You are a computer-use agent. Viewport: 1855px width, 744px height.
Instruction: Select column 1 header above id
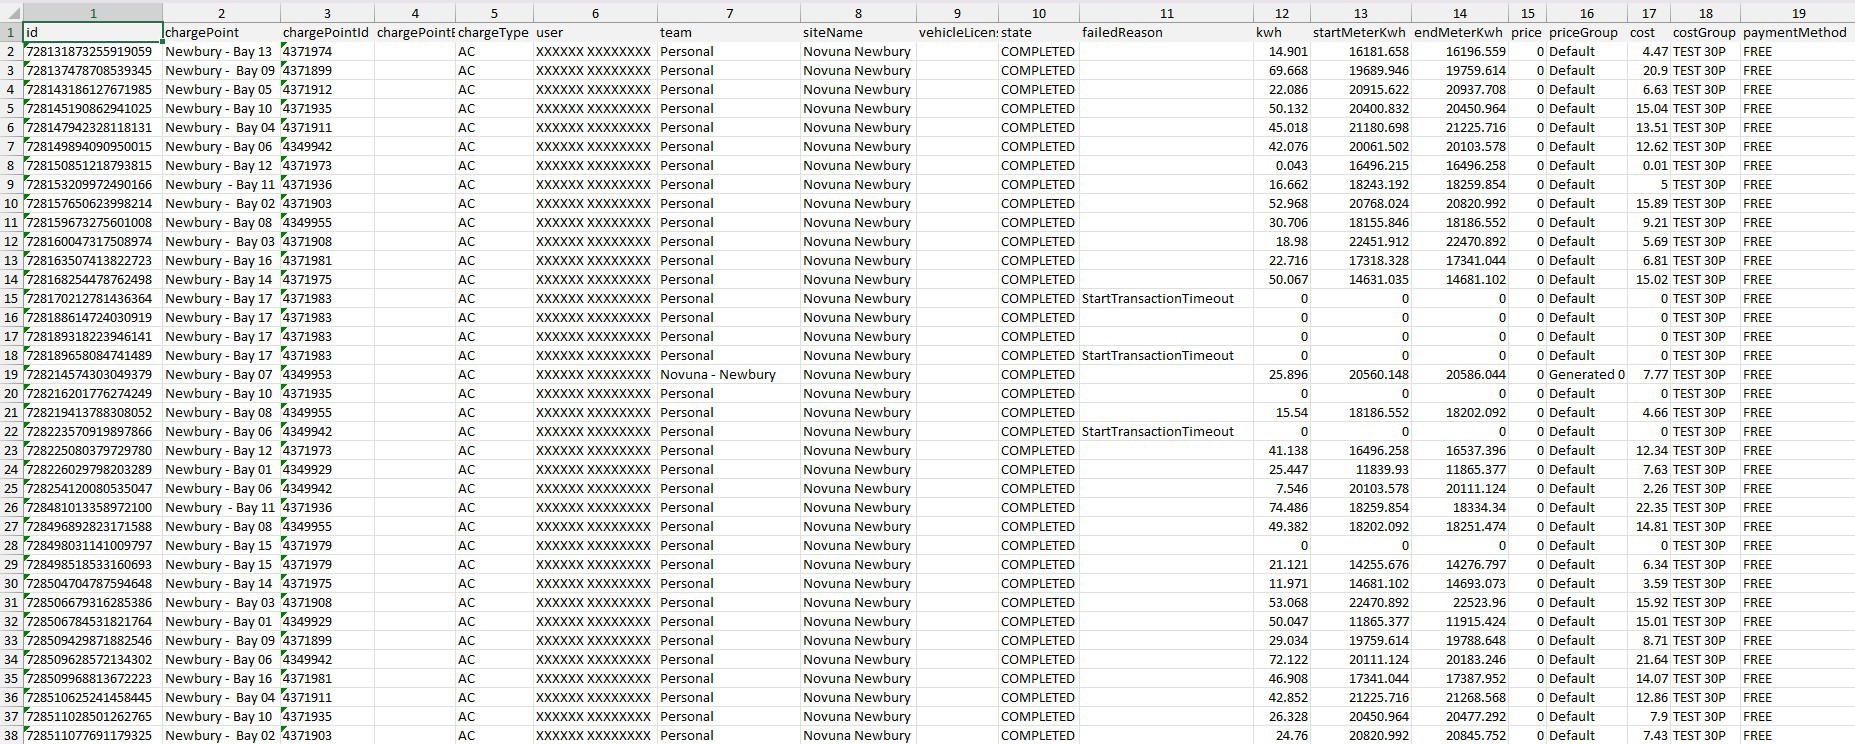93,13
